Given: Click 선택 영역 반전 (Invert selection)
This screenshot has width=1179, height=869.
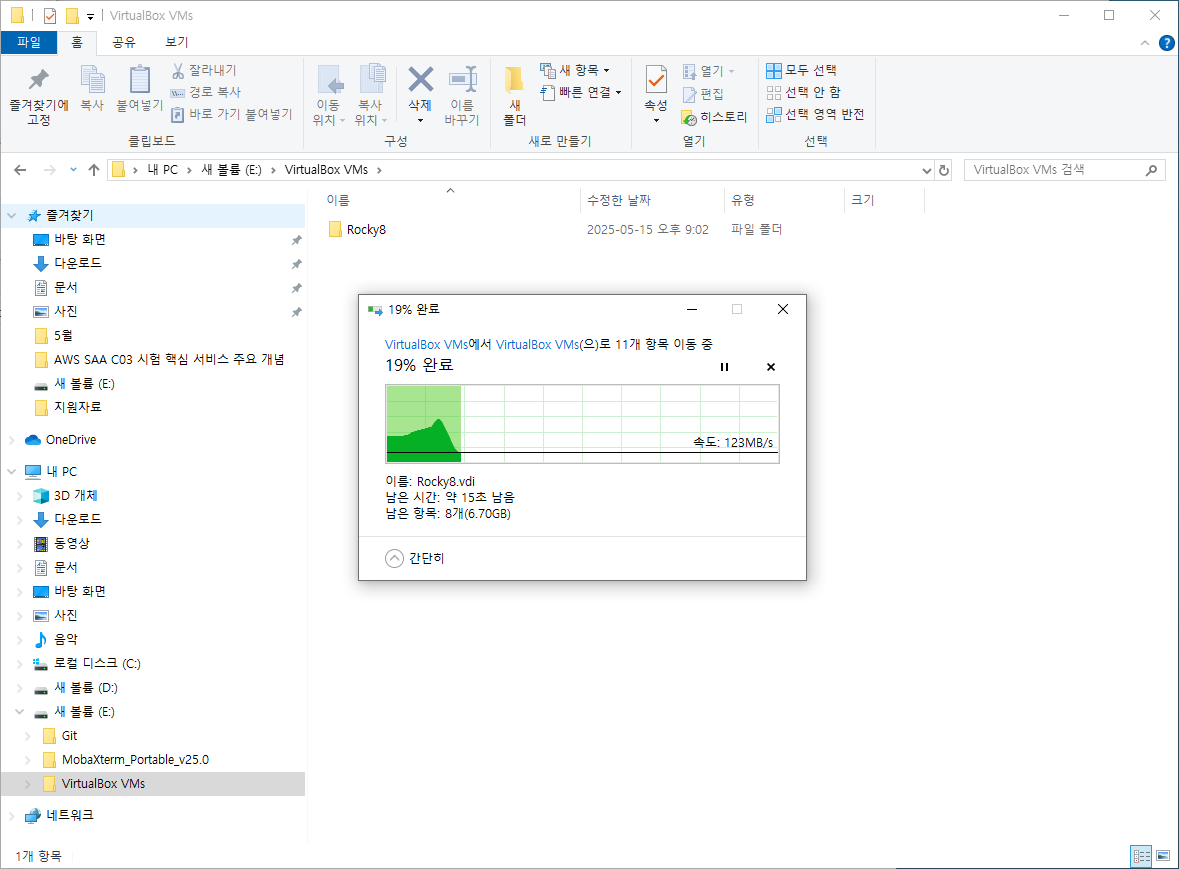Looking at the screenshot, I should coord(815,114).
